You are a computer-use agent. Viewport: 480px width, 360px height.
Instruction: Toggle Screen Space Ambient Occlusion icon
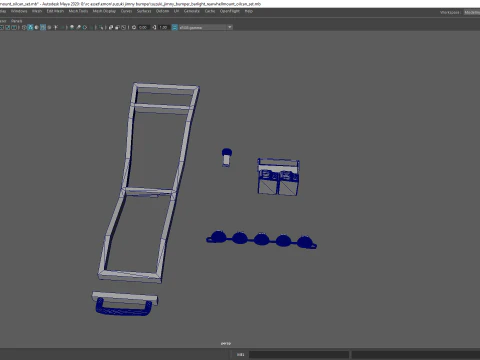[72, 27]
